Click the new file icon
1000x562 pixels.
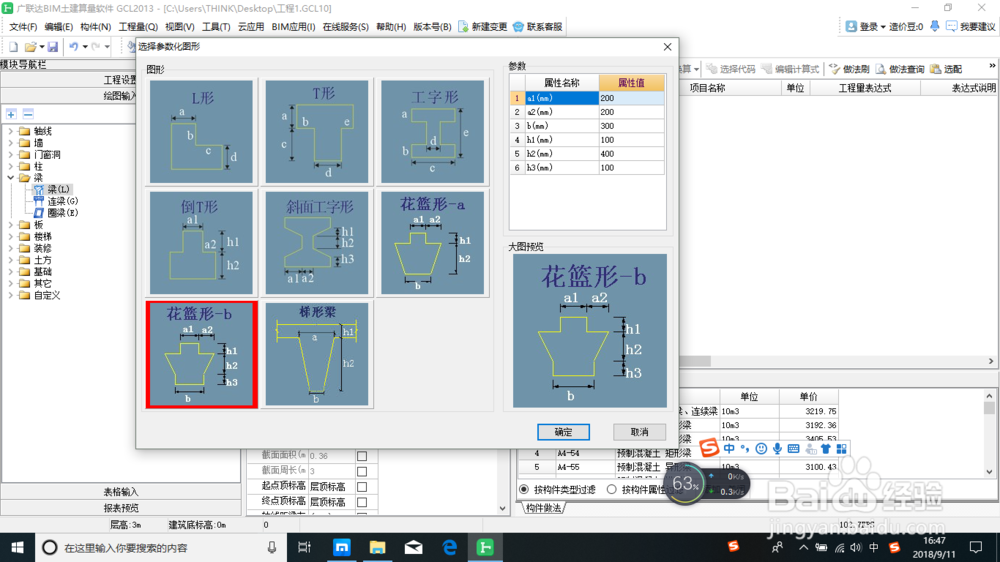pyautogui.click(x=13, y=47)
